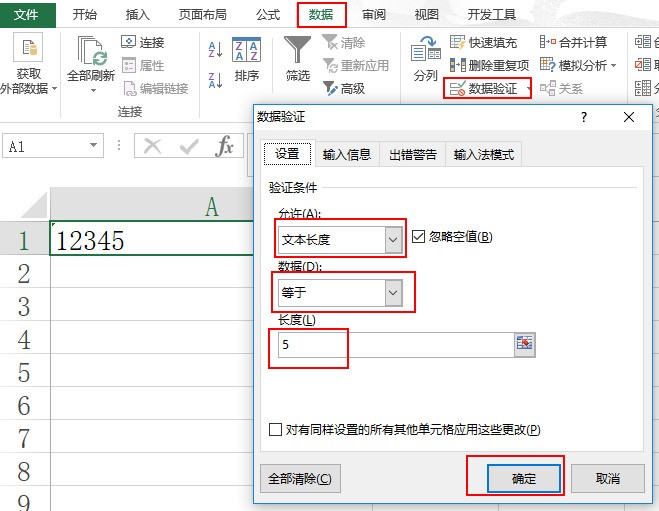Open the Formulas ribbon tab
659x511 pixels.
tap(267, 15)
